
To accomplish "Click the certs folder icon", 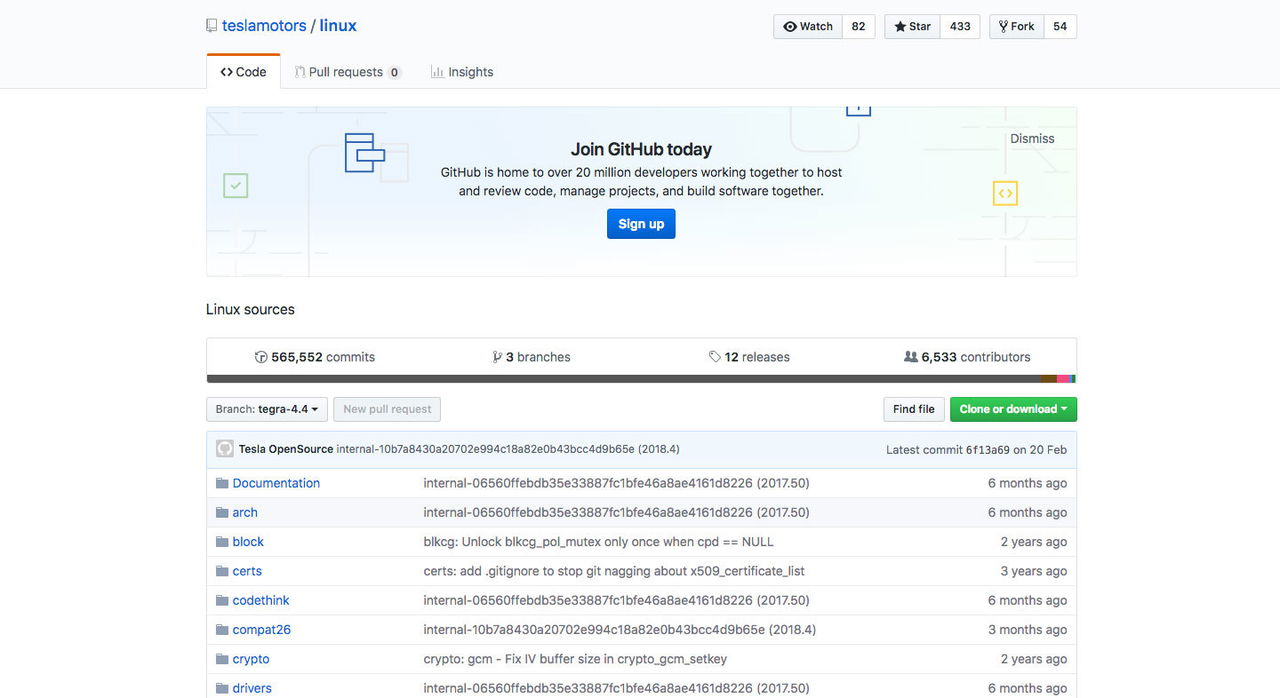I will click(222, 571).
